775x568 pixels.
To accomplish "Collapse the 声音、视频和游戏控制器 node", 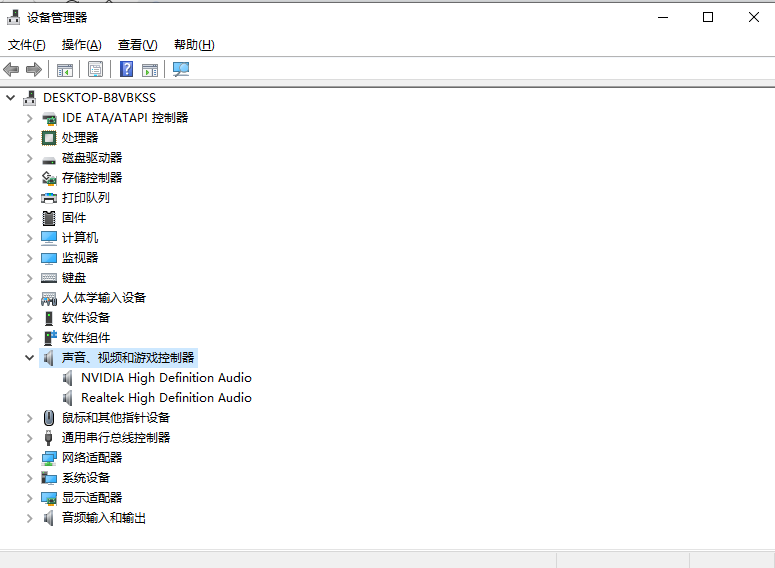I will point(30,358).
